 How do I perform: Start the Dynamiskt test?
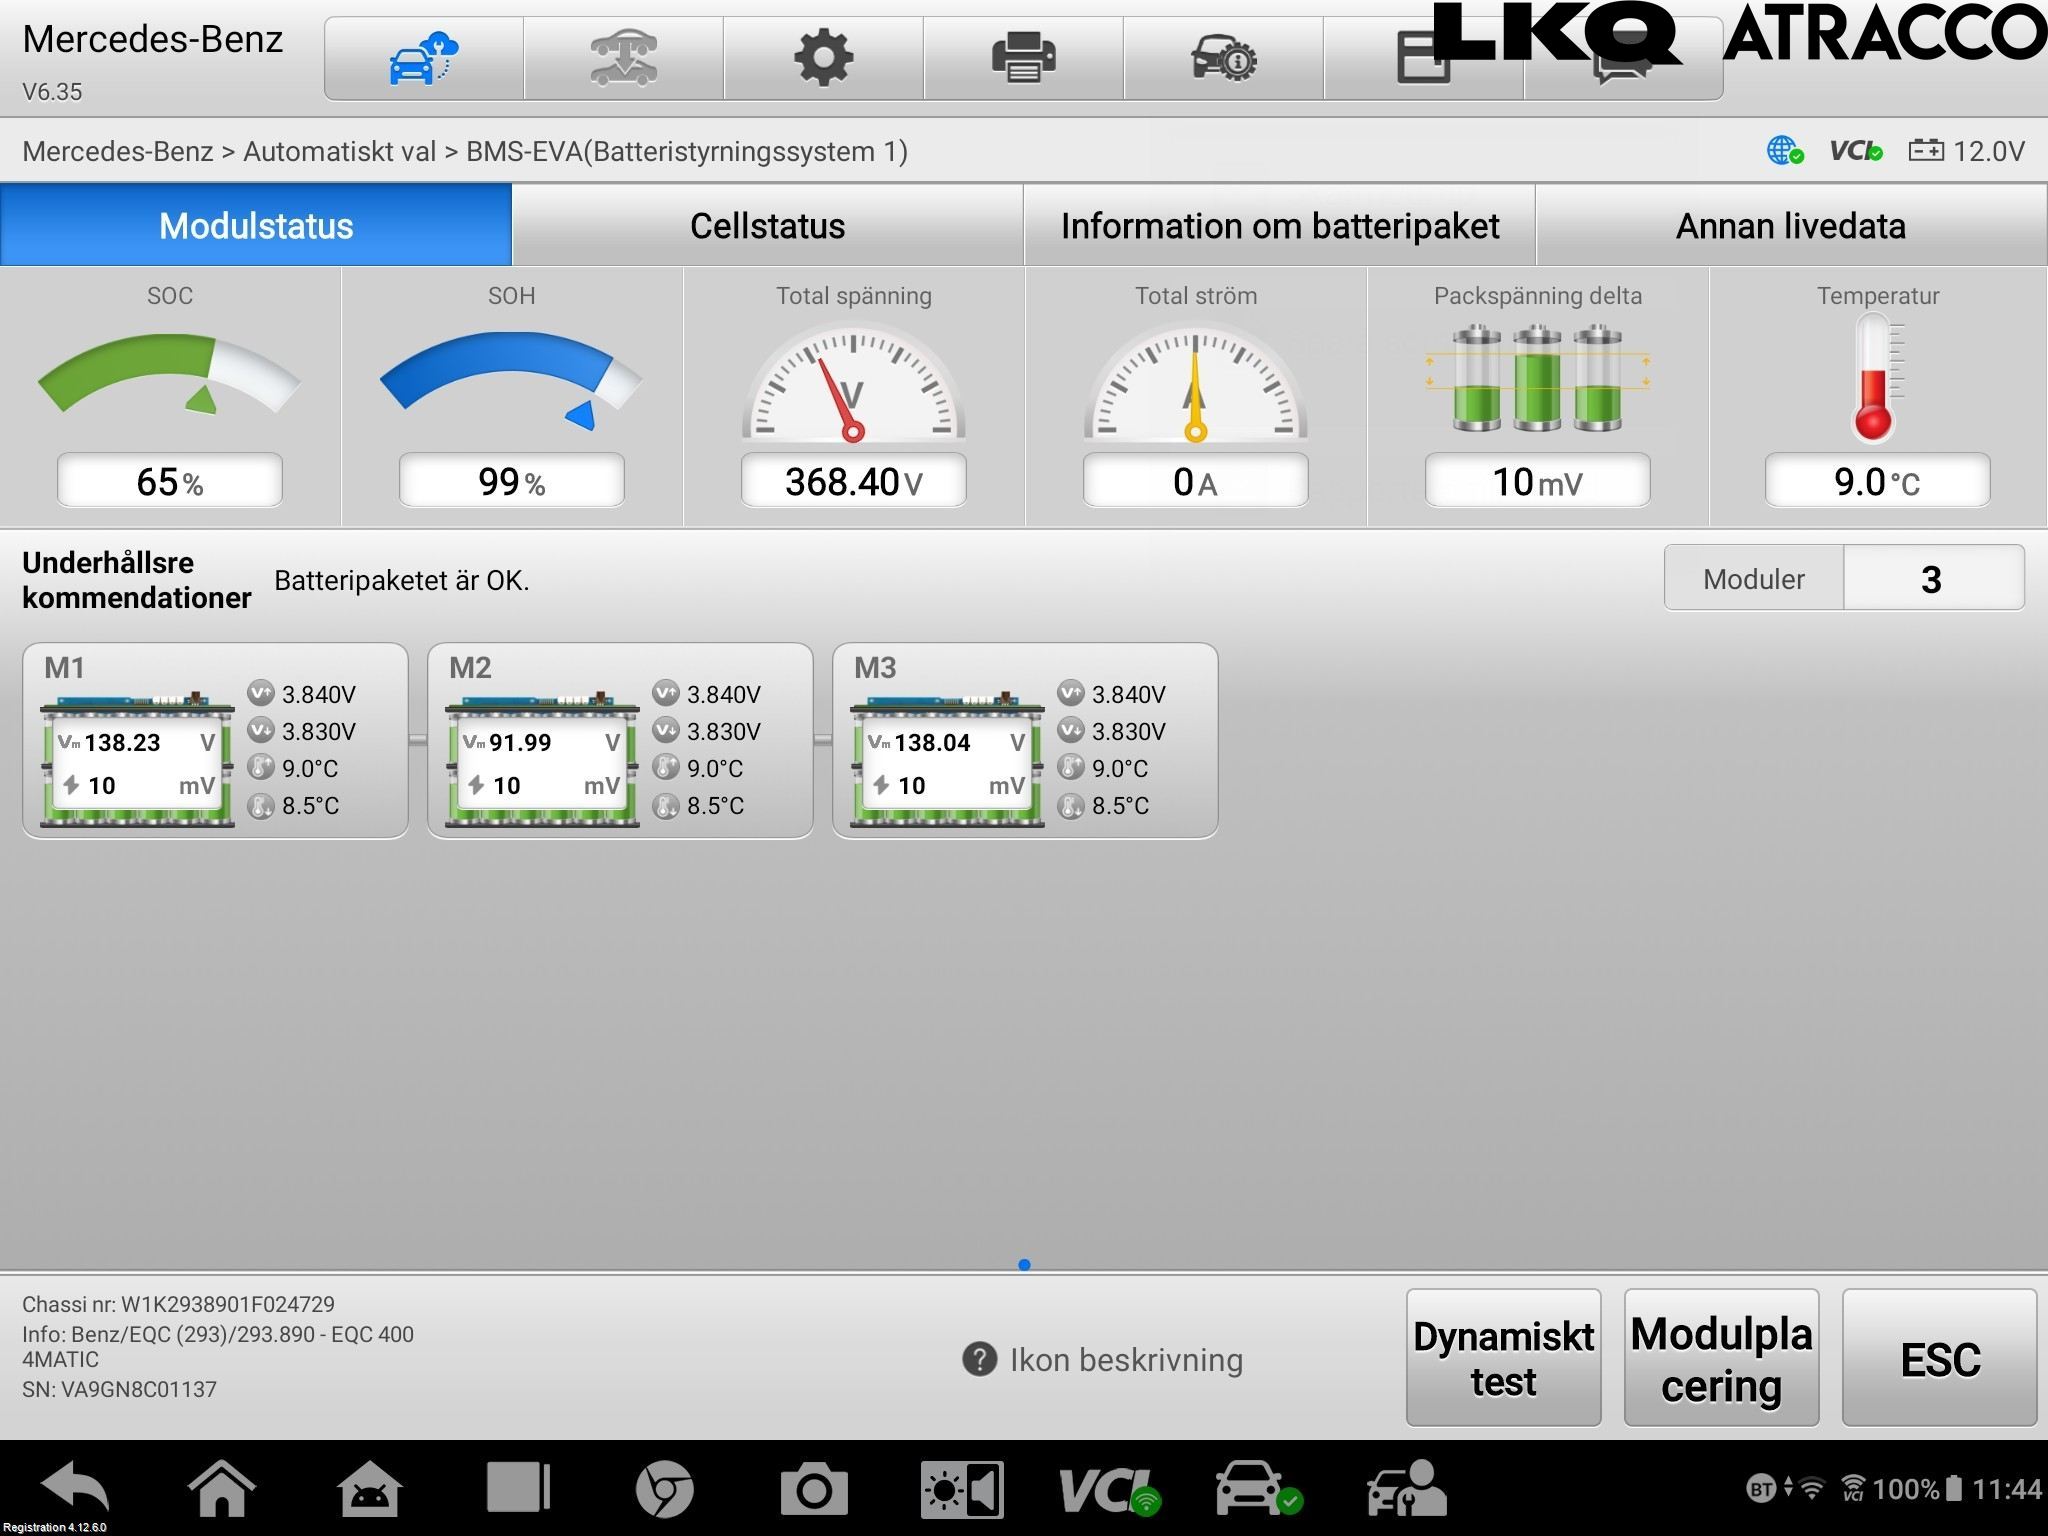(x=1503, y=1357)
